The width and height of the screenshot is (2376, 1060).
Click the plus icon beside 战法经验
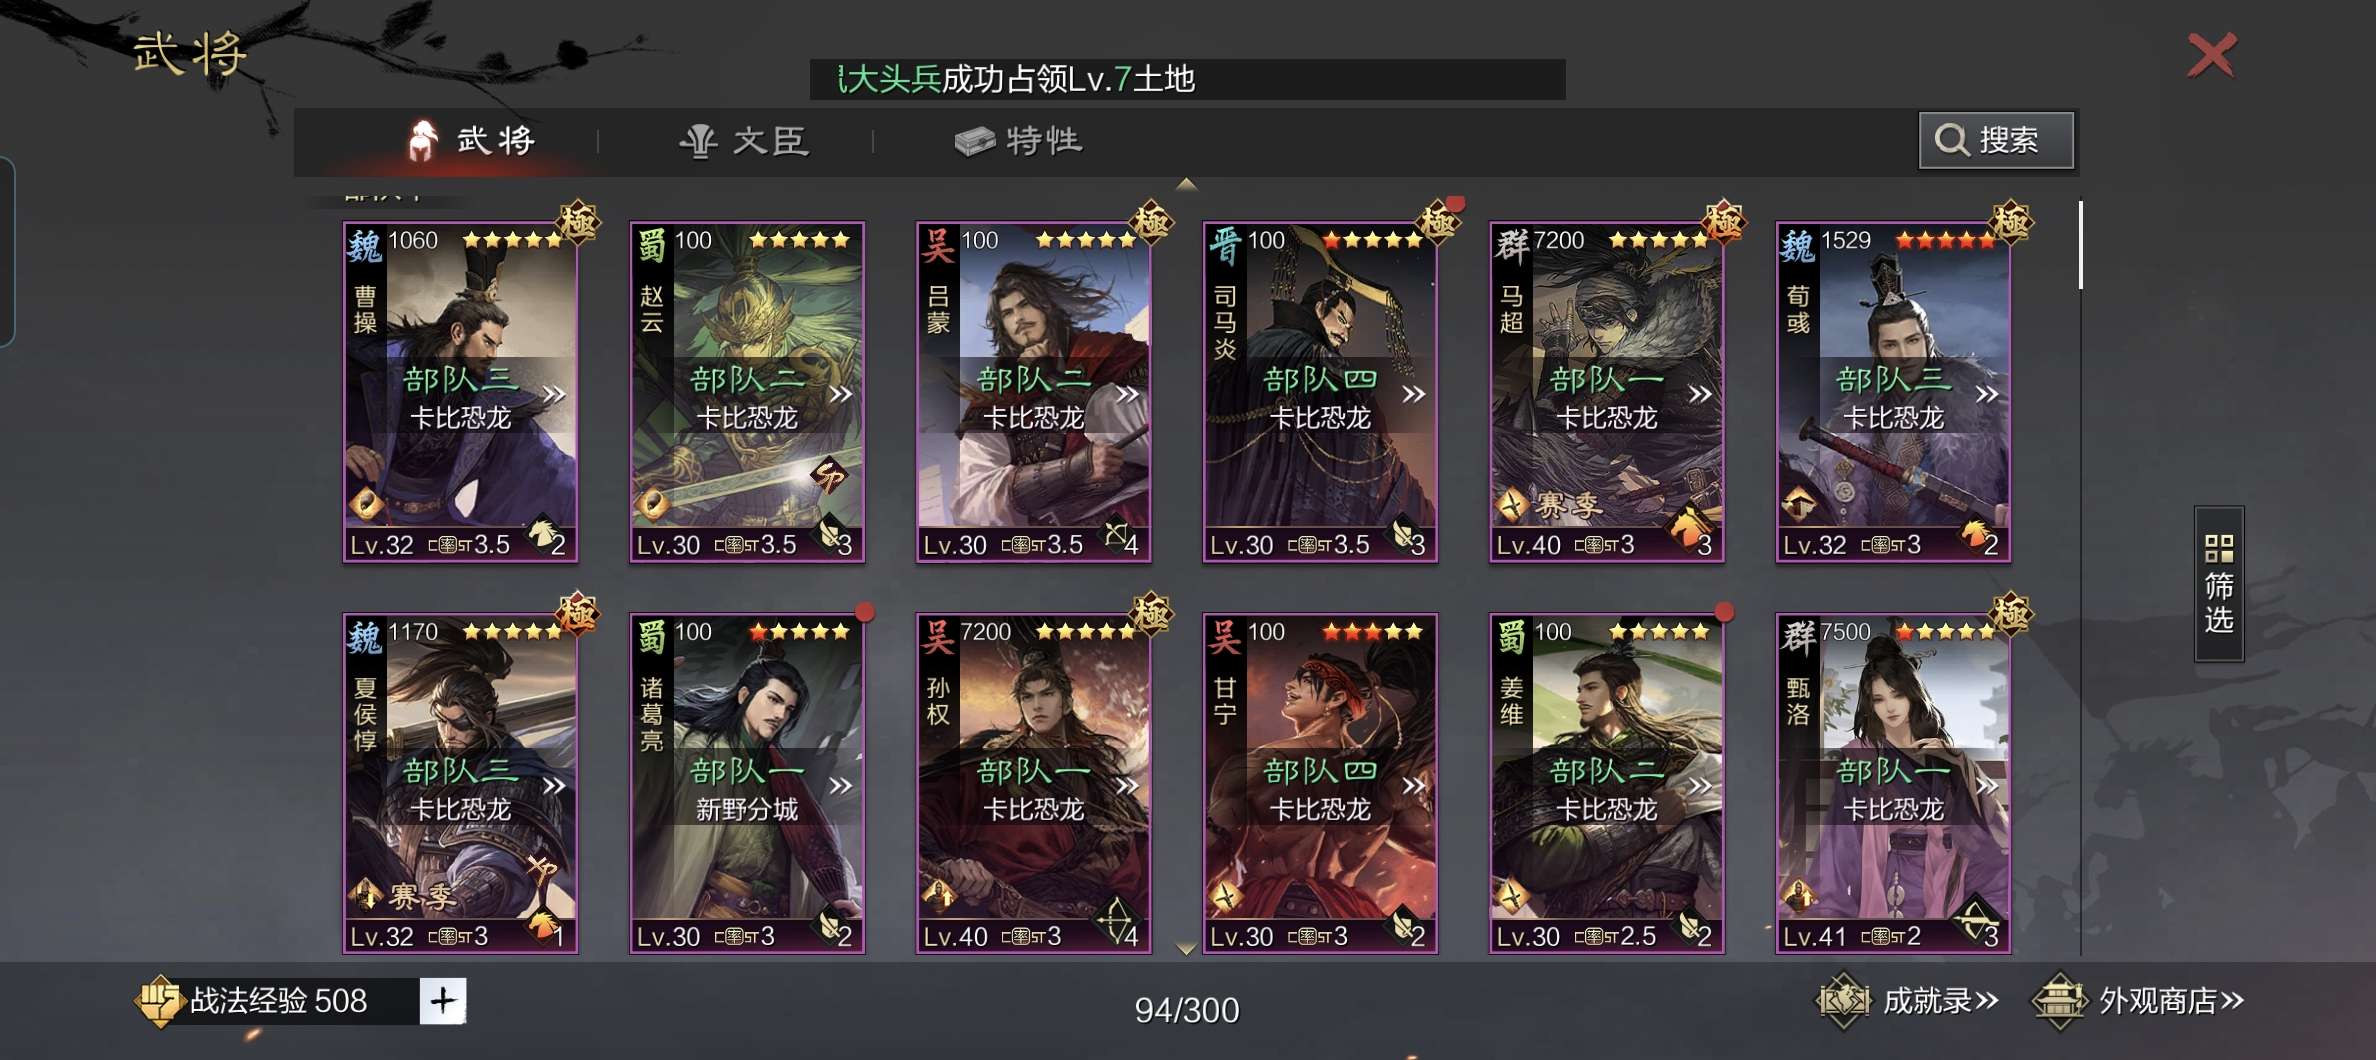(x=443, y=1001)
